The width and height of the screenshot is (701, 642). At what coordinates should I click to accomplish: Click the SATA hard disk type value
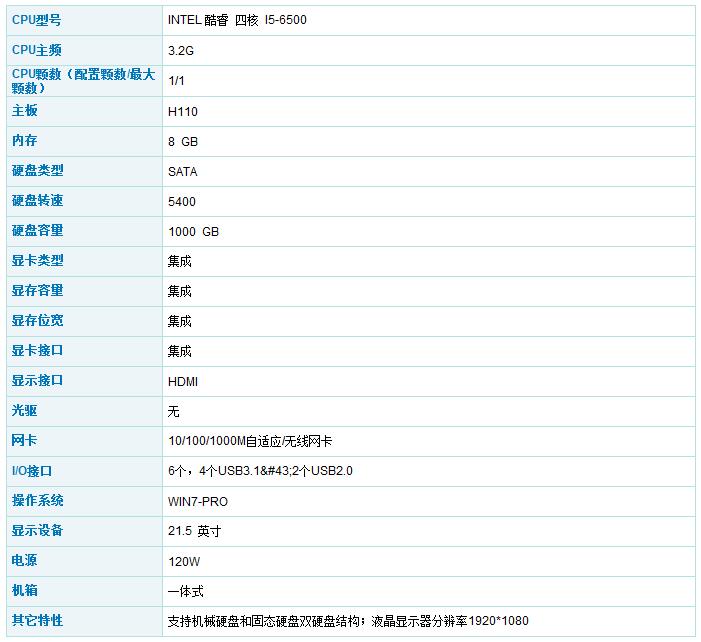point(183,172)
